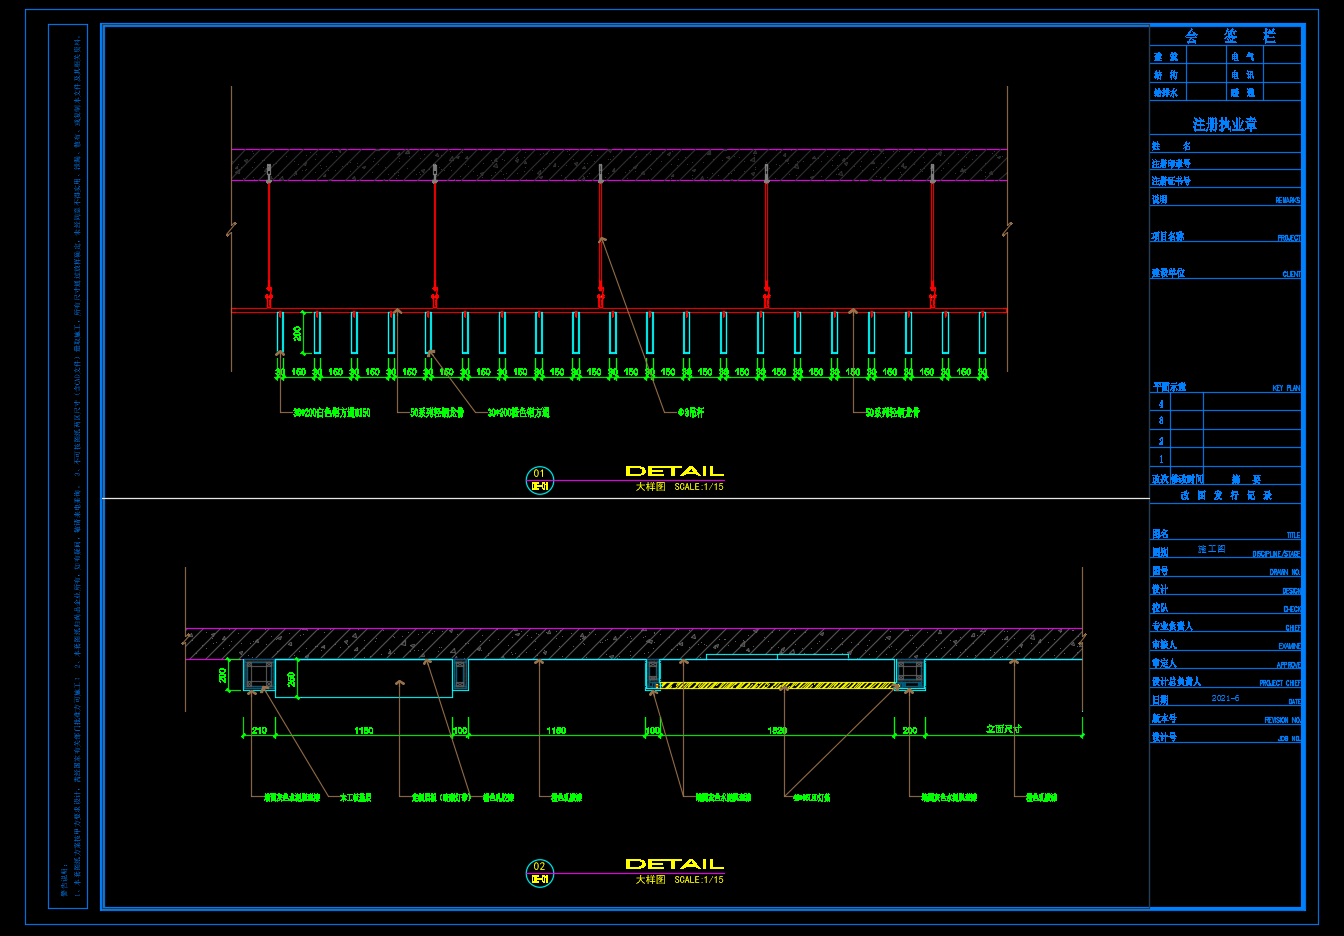The image size is (1344, 936).
Task: Click the DESIGN label
Action: click(1291, 591)
